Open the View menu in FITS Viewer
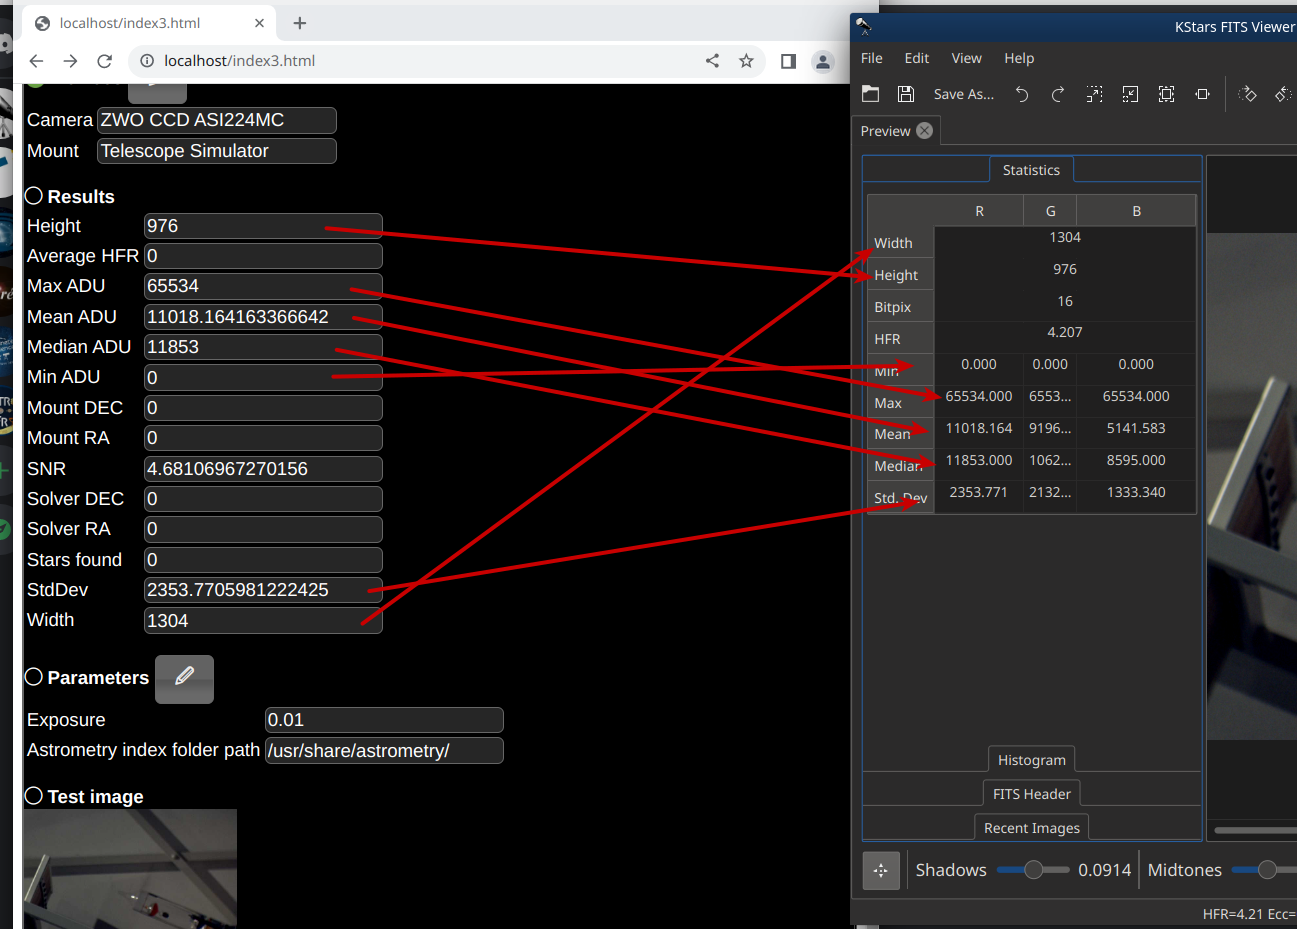This screenshot has height=929, width=1297. 967,58
